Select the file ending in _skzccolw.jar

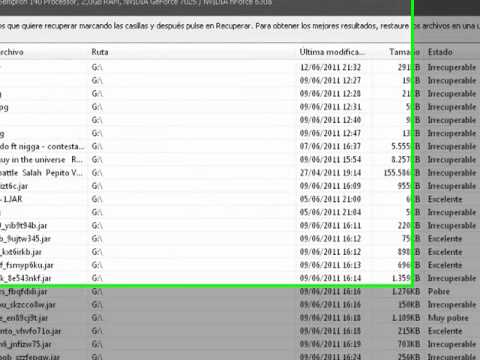(240, 305)
